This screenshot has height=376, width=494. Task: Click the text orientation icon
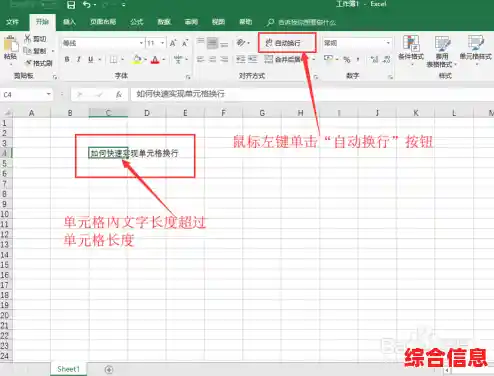tap(241, 43)
